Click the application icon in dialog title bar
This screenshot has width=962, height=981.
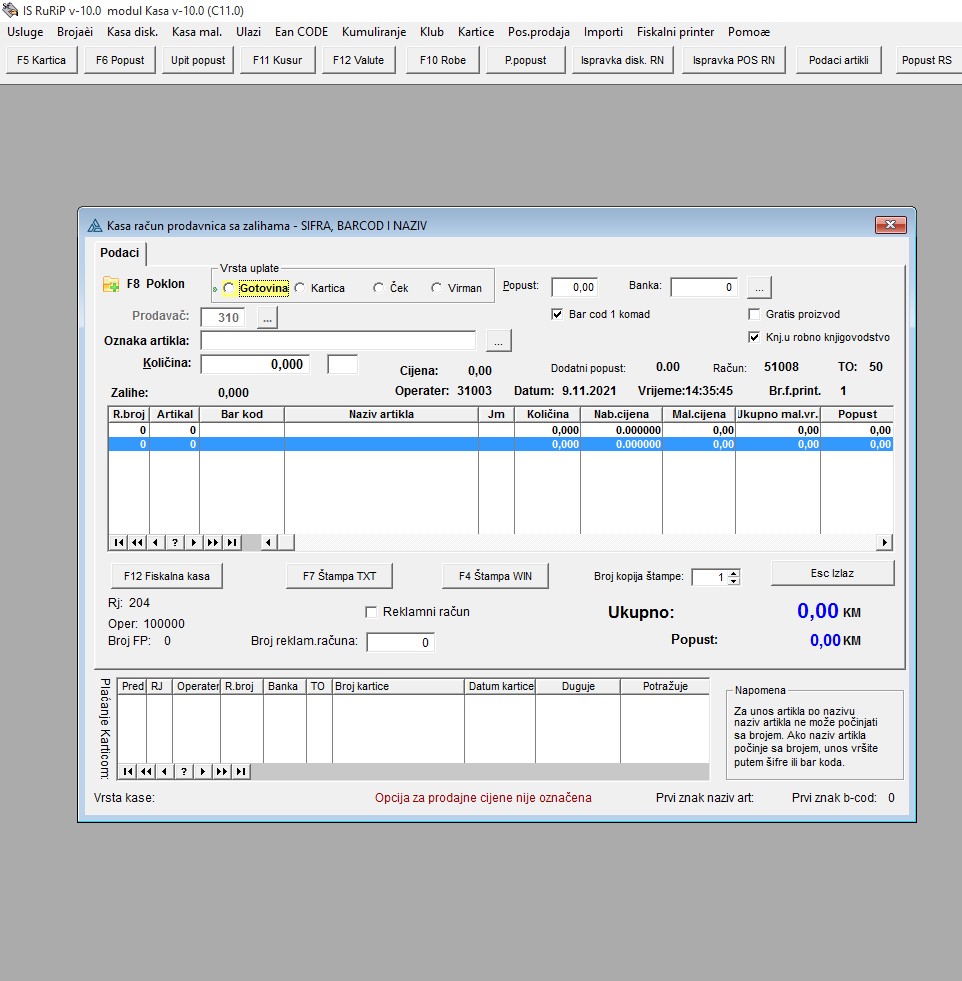click(95, 226)
